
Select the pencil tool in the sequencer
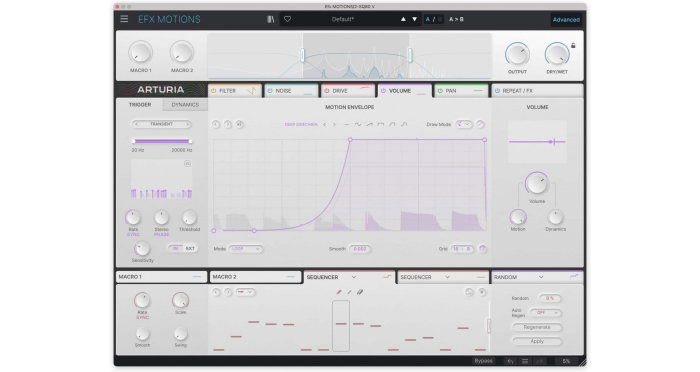tap(339, 292)
